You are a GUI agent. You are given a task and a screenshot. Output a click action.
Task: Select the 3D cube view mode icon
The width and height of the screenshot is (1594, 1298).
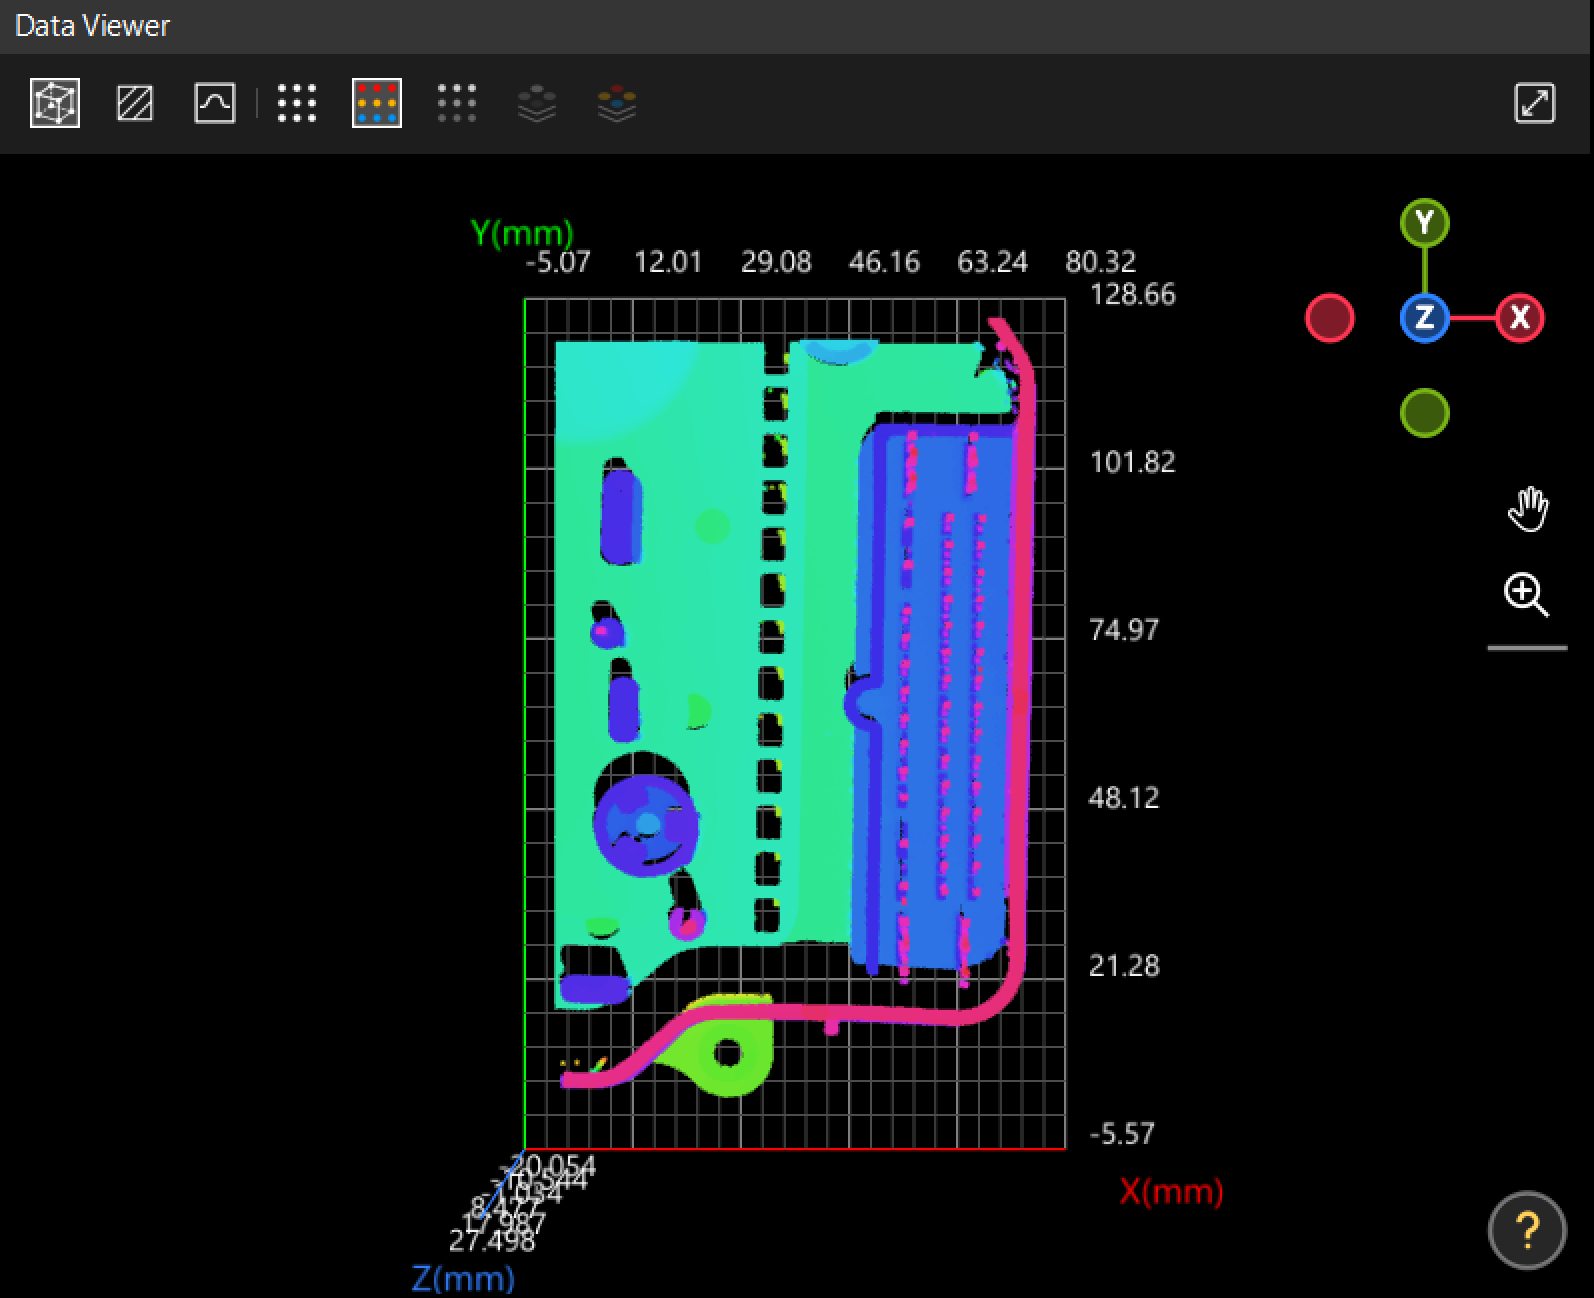(55, 103)
